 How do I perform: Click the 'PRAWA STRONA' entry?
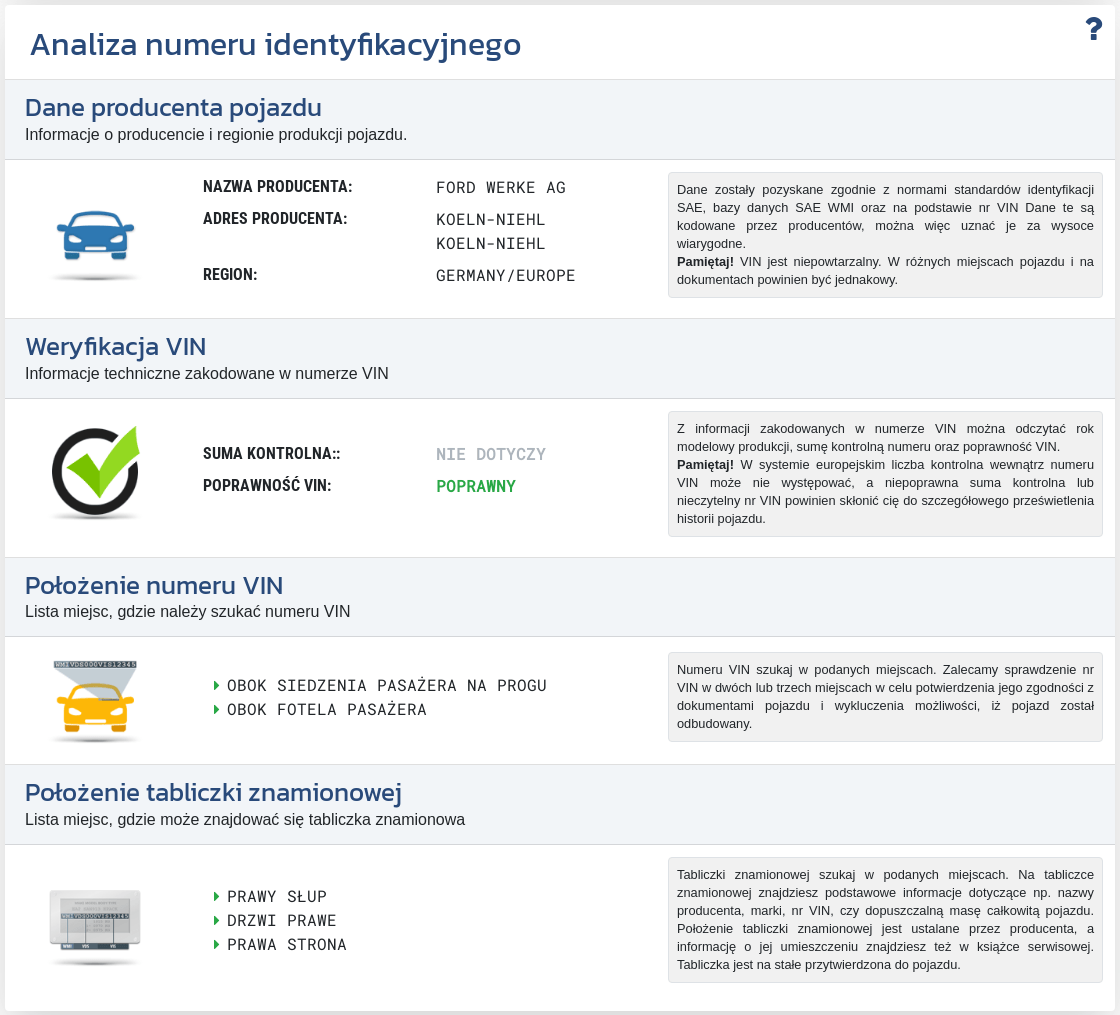(x=286, y=945)
